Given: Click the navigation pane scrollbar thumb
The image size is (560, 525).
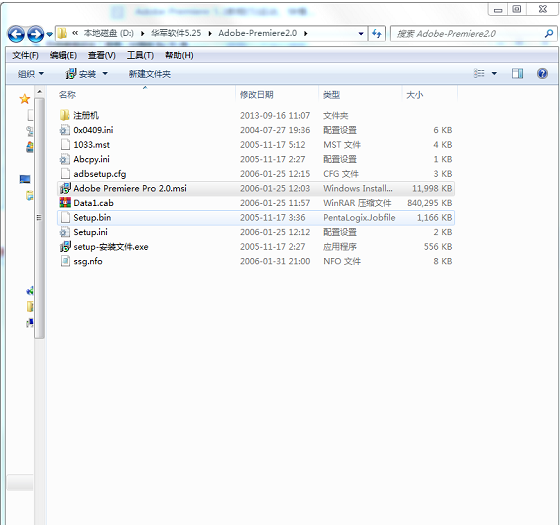Looking at the screenshot, I should click(x=39, y=217).
